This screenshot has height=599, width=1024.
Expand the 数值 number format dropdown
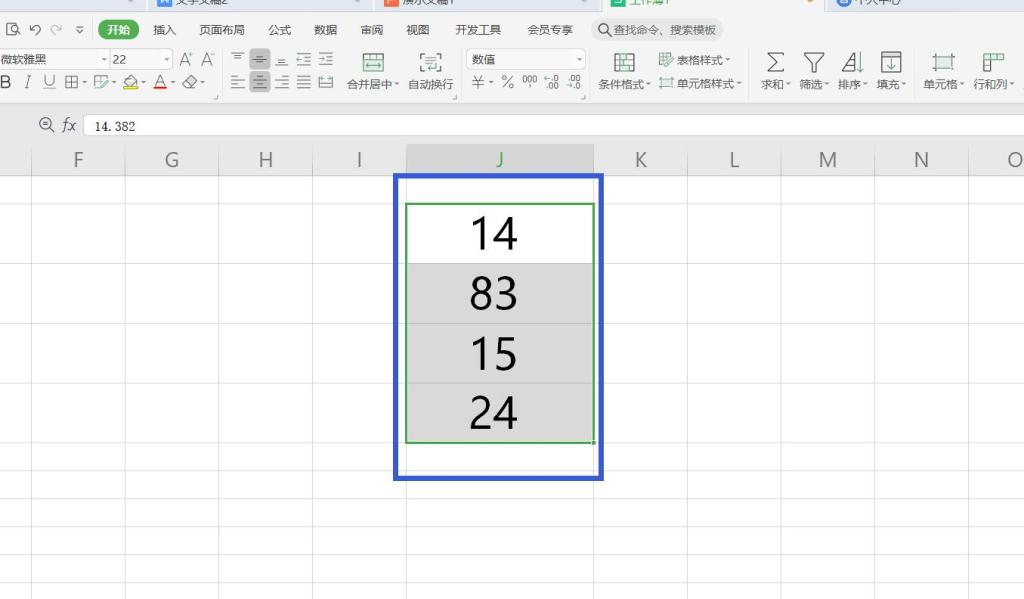[x=579, y=59]
